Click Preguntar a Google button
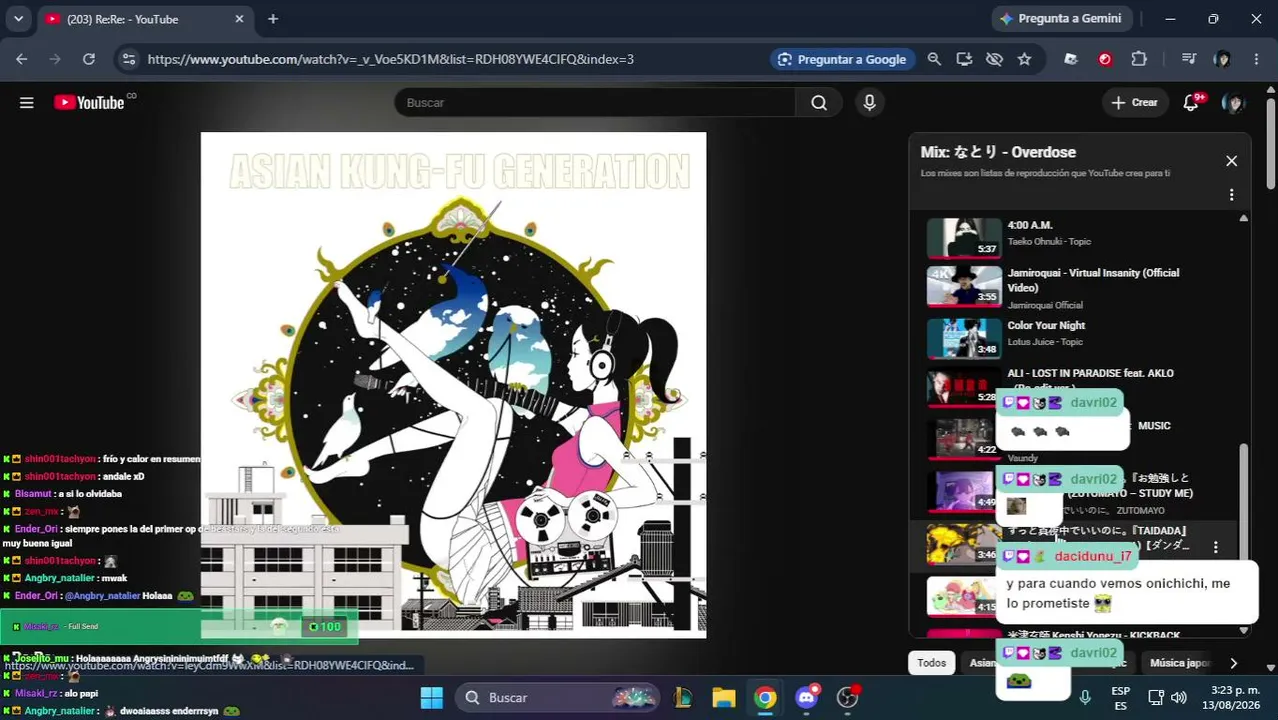Screen dimensions: 1278x720 pos(841,59)
